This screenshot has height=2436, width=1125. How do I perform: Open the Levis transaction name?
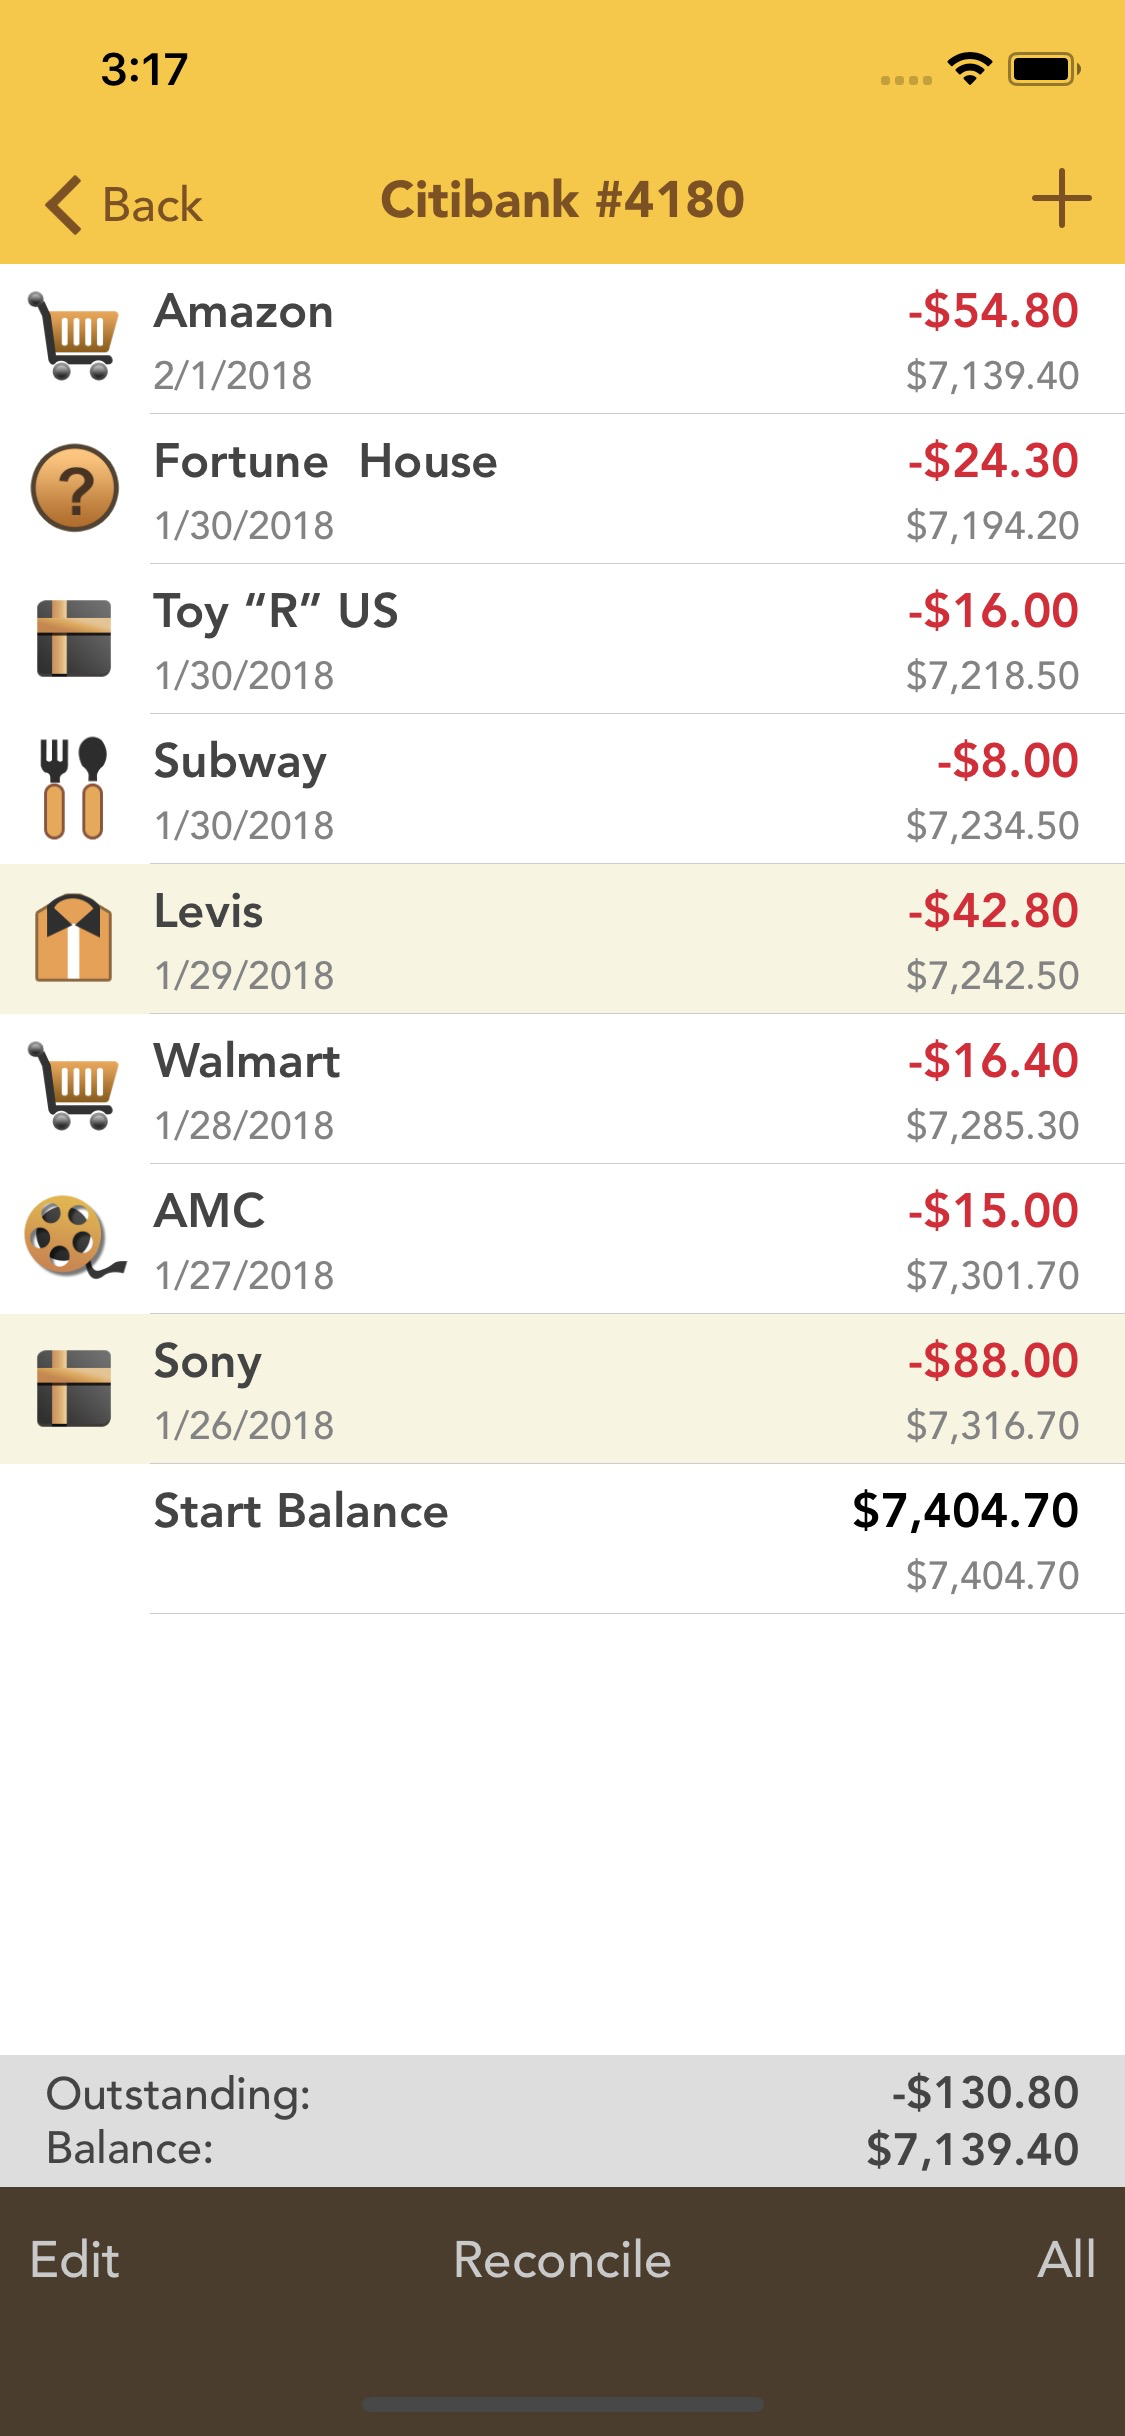coord(208,911)
